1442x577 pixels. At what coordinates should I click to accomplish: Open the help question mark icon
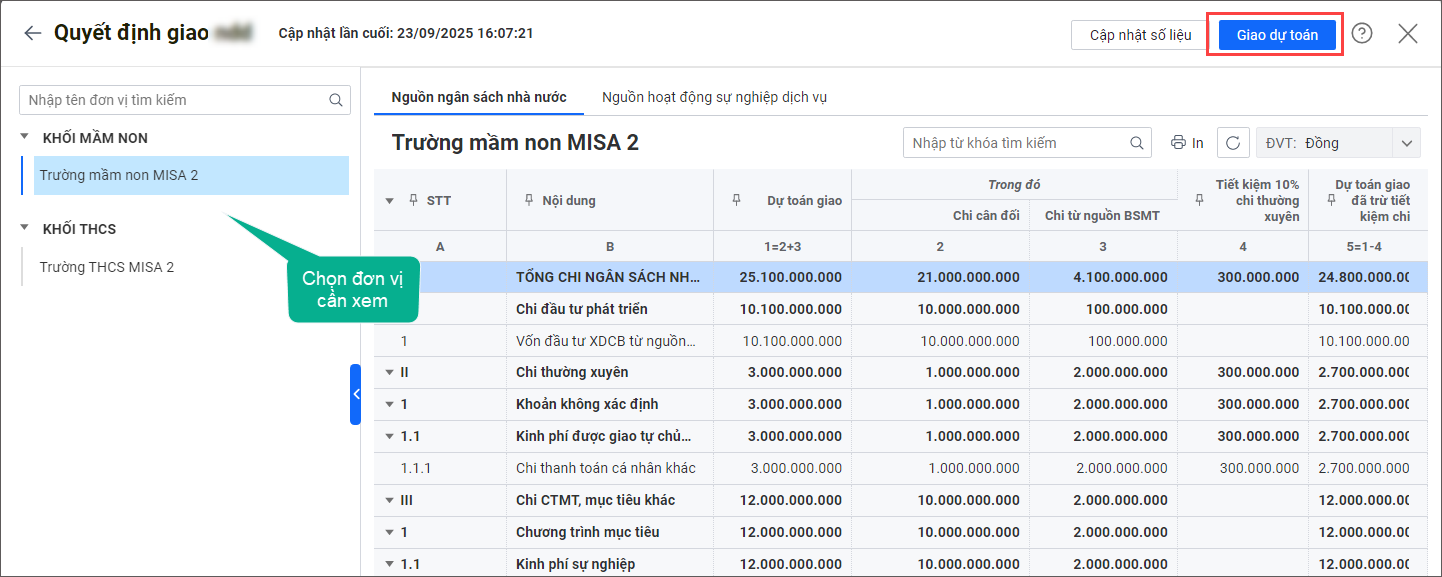point(1362,33)
